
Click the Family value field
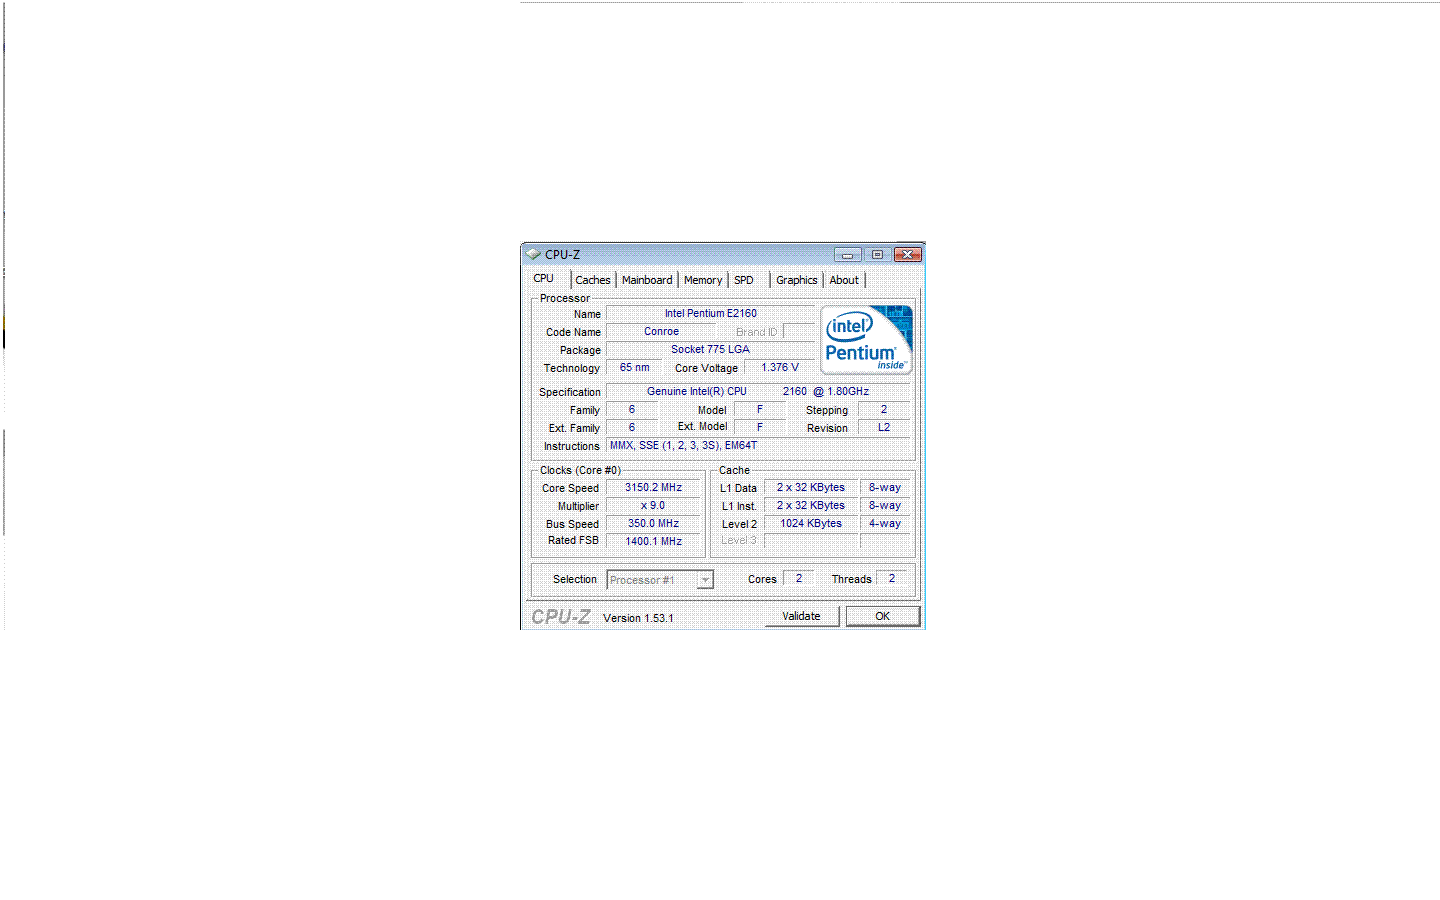pyautogui.click(x=632, y=409)
